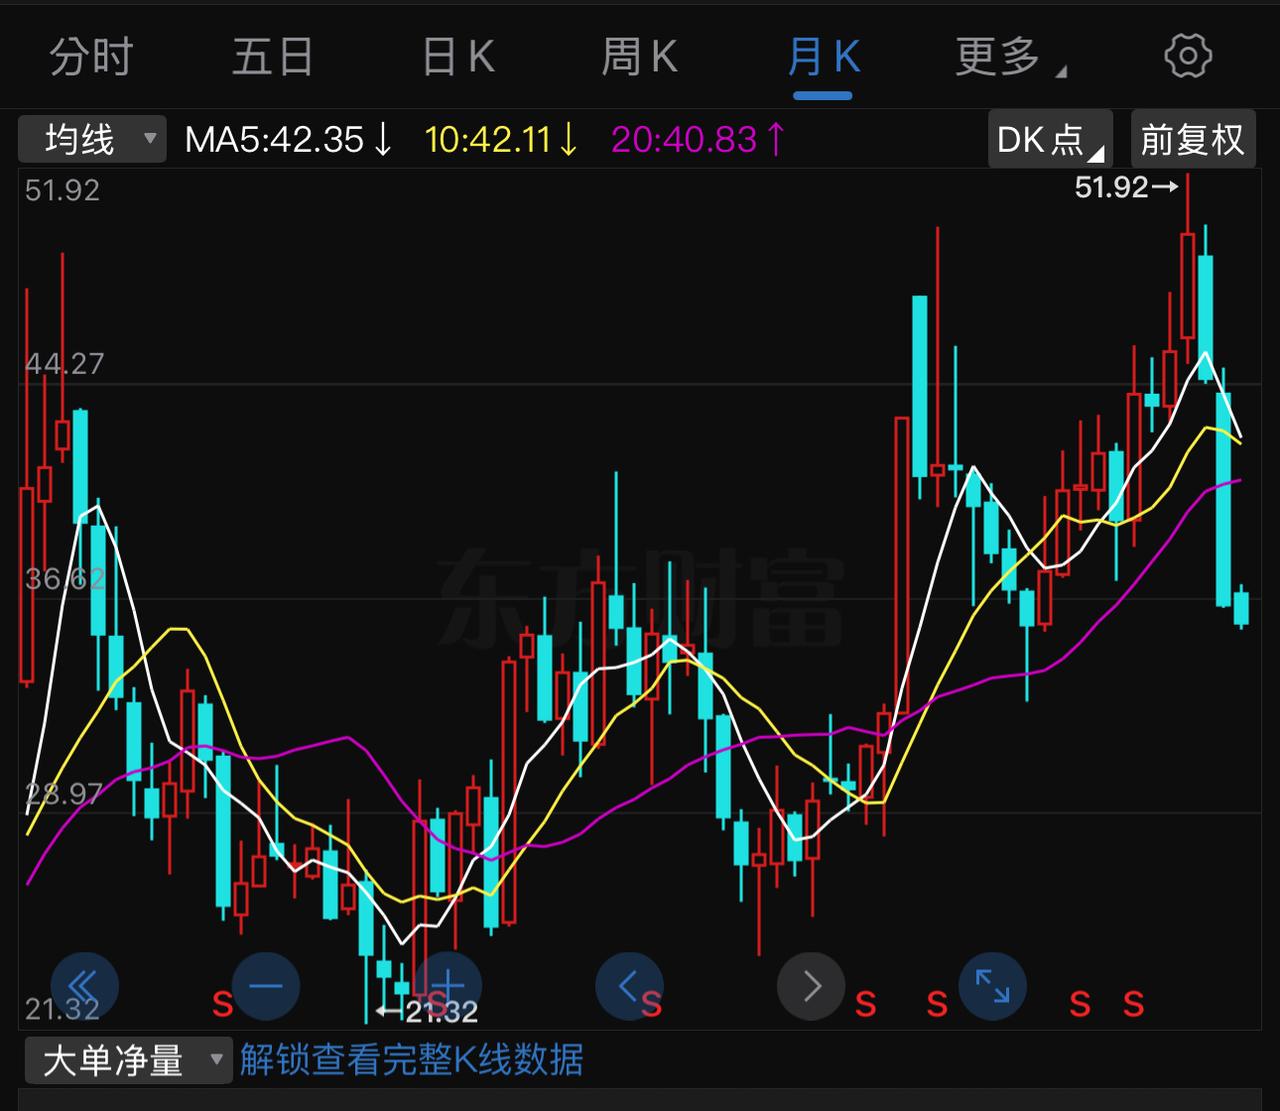Tap the rewind double-arrow chart button
1280x1111 pixels.
[85, 987]
